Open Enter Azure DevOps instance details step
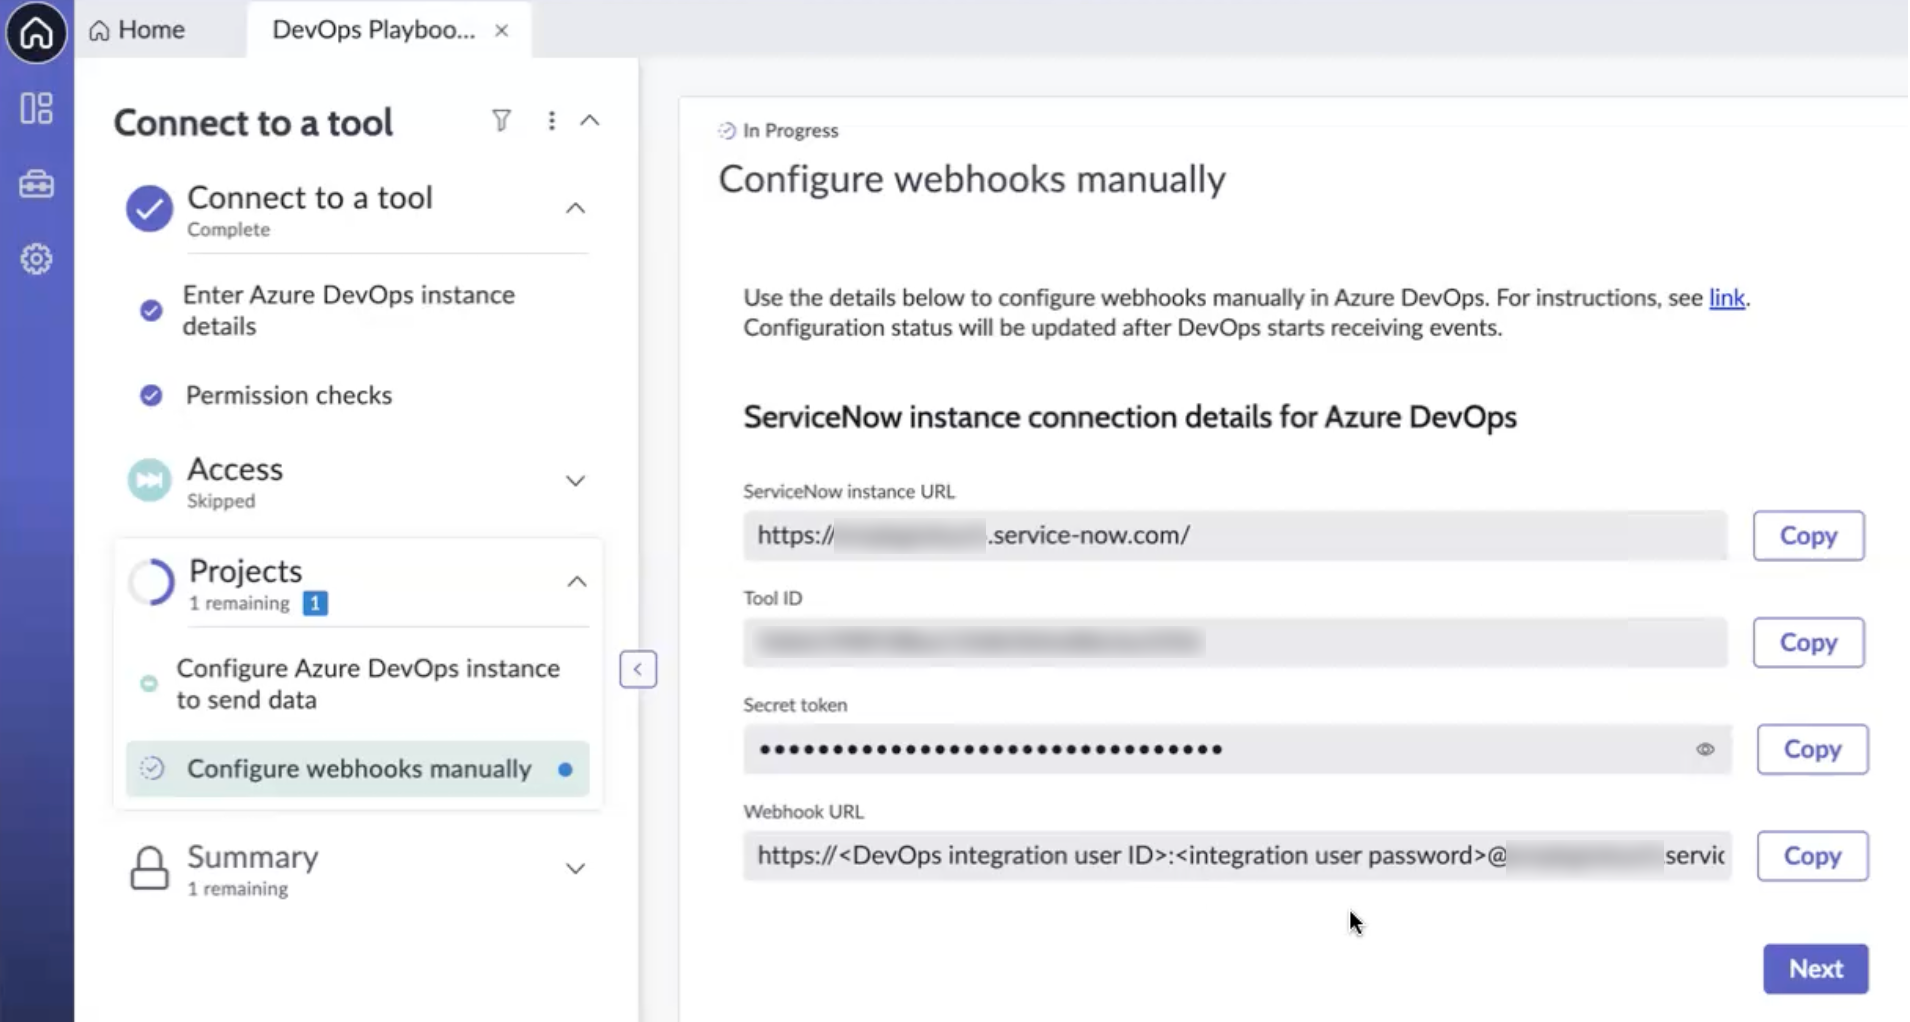Viewport: 1910px width, 1022px height. point(349,310)
